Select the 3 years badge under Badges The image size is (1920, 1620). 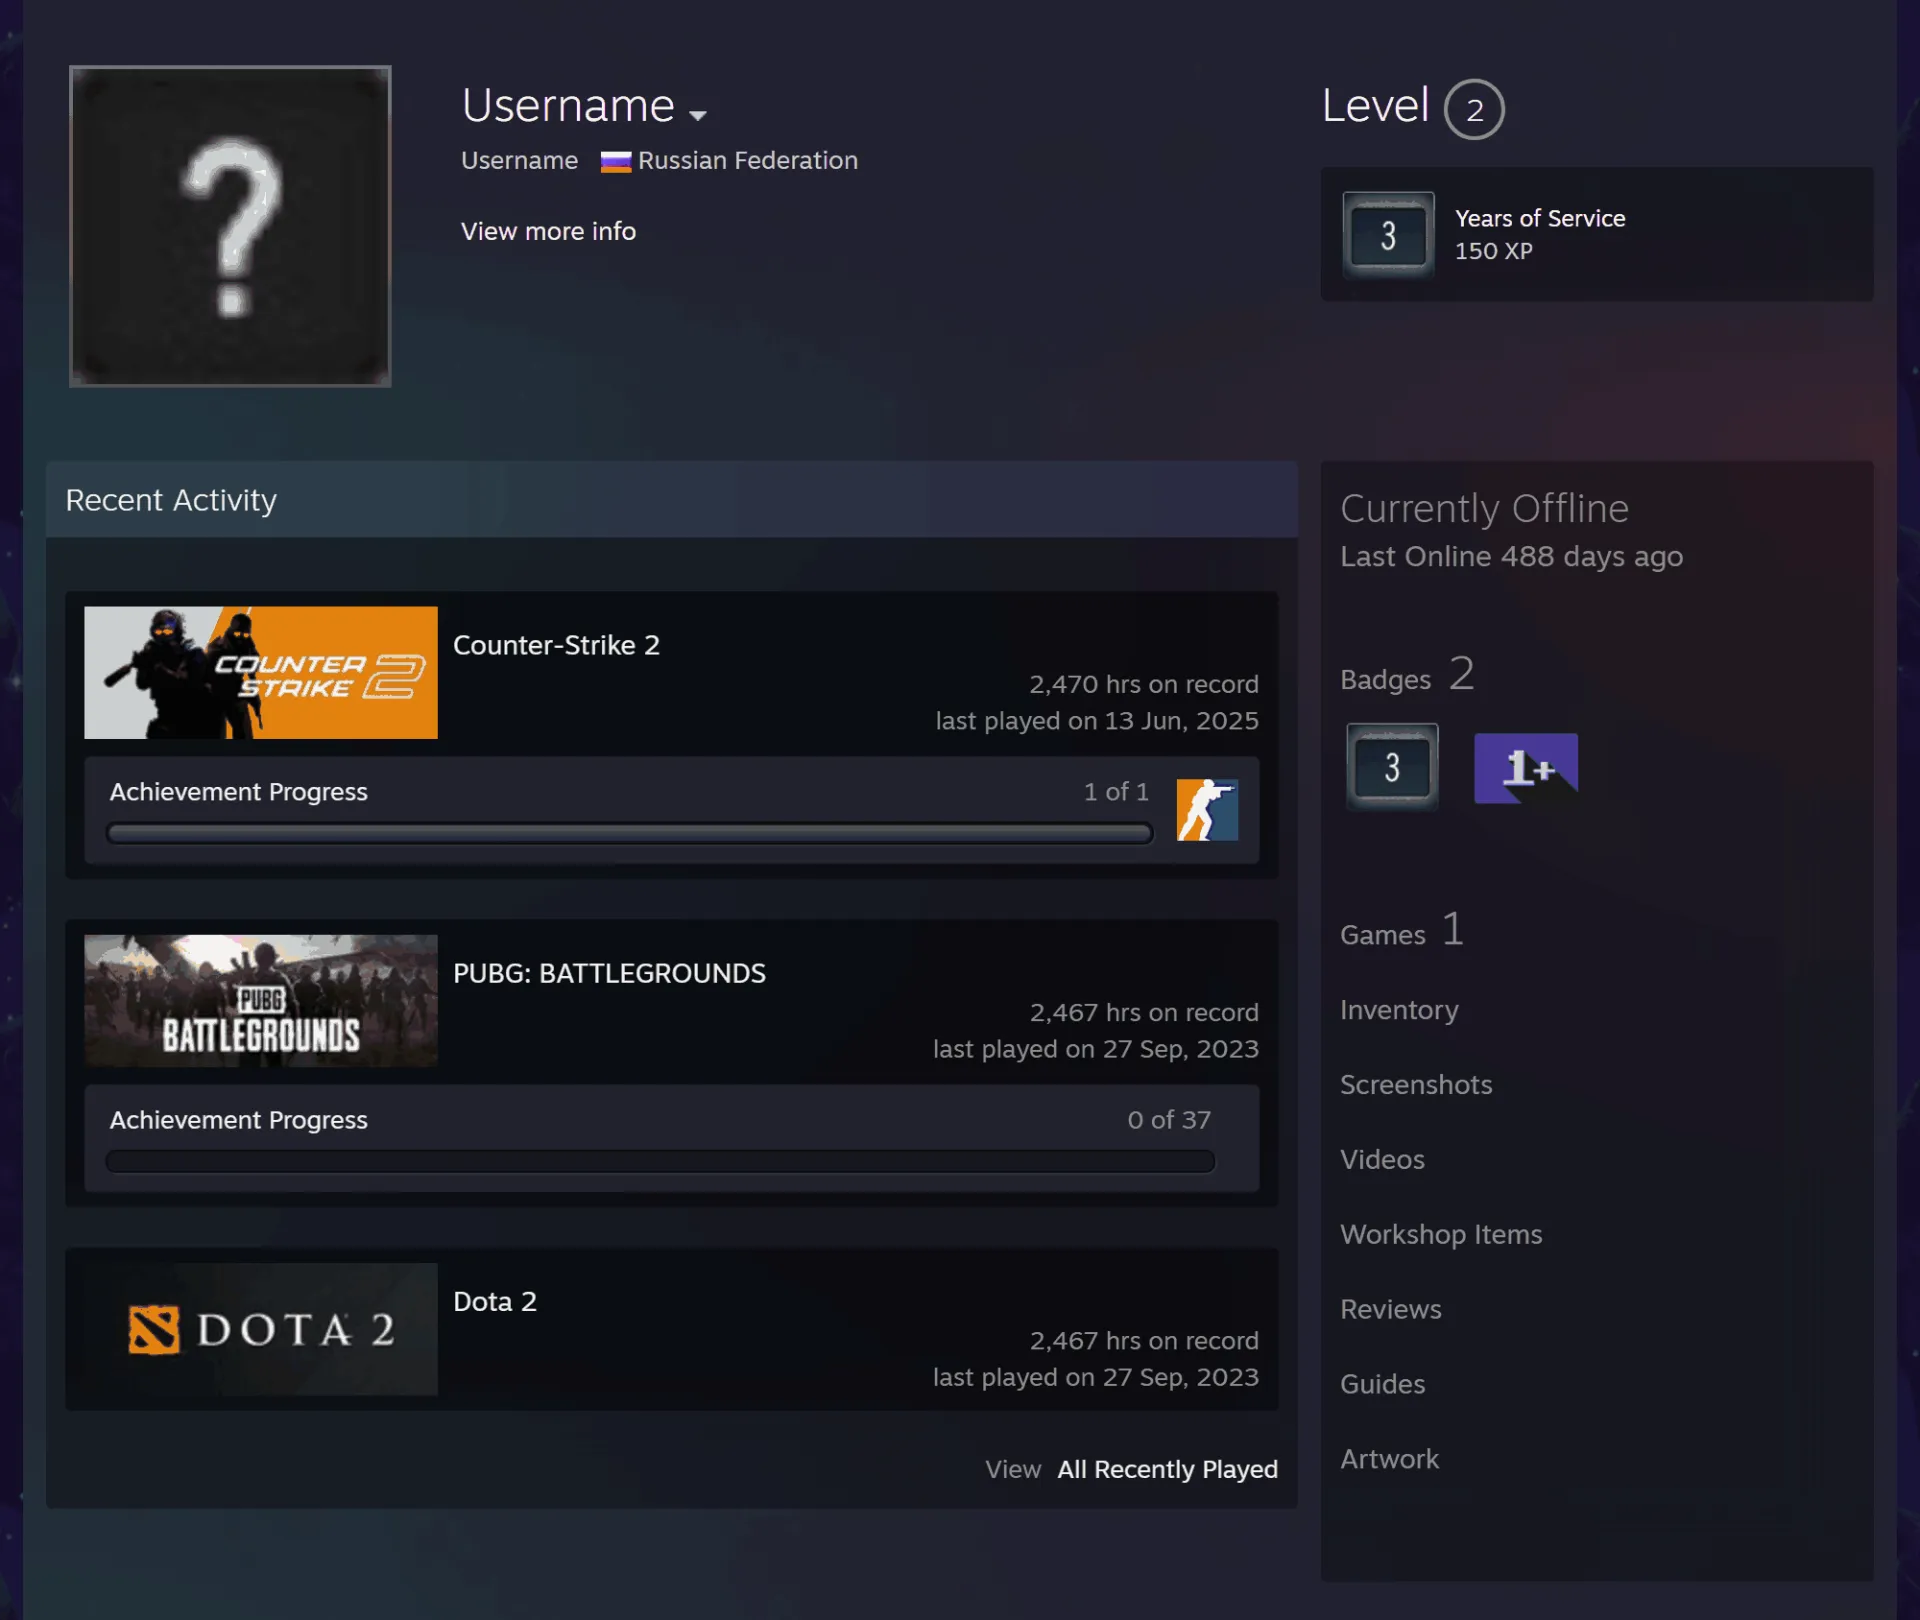[x=1392, y=767]
